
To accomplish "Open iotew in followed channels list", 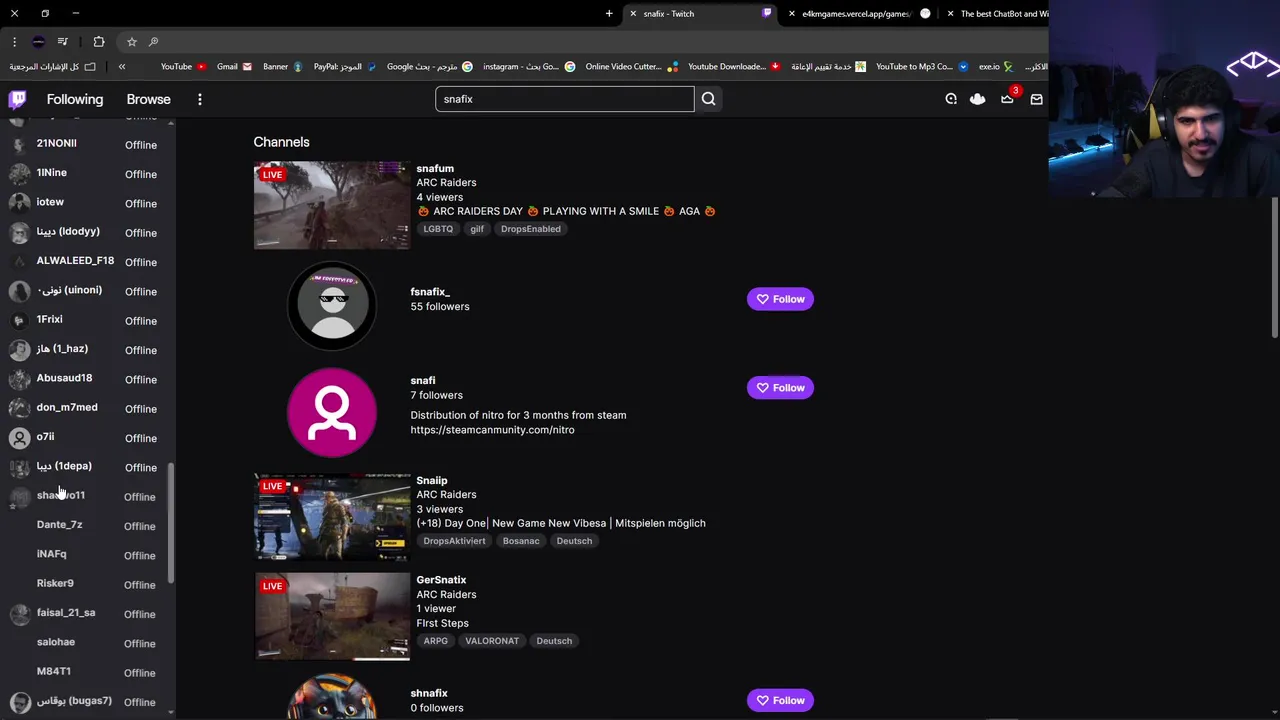I will coord(87,202).
